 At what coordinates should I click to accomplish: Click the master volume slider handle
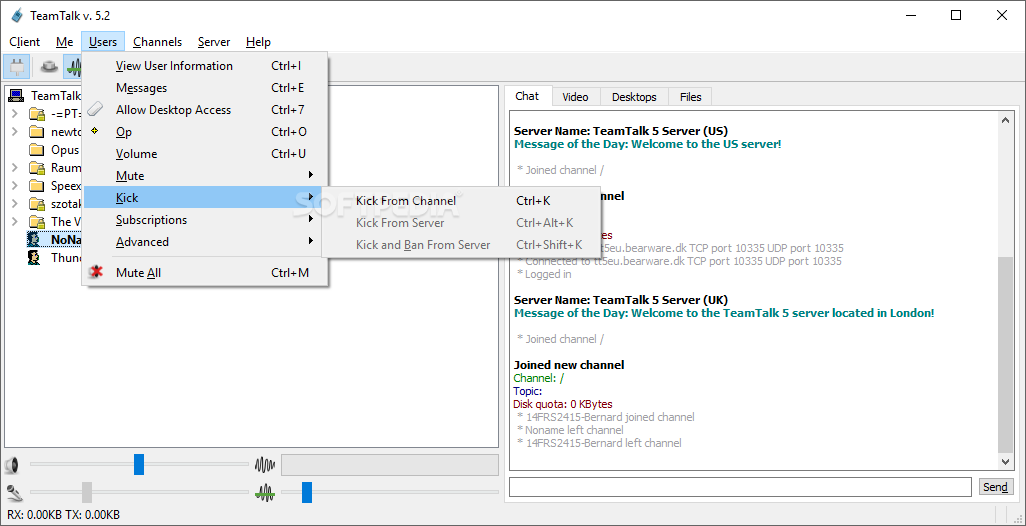click(x=139, y=465)
